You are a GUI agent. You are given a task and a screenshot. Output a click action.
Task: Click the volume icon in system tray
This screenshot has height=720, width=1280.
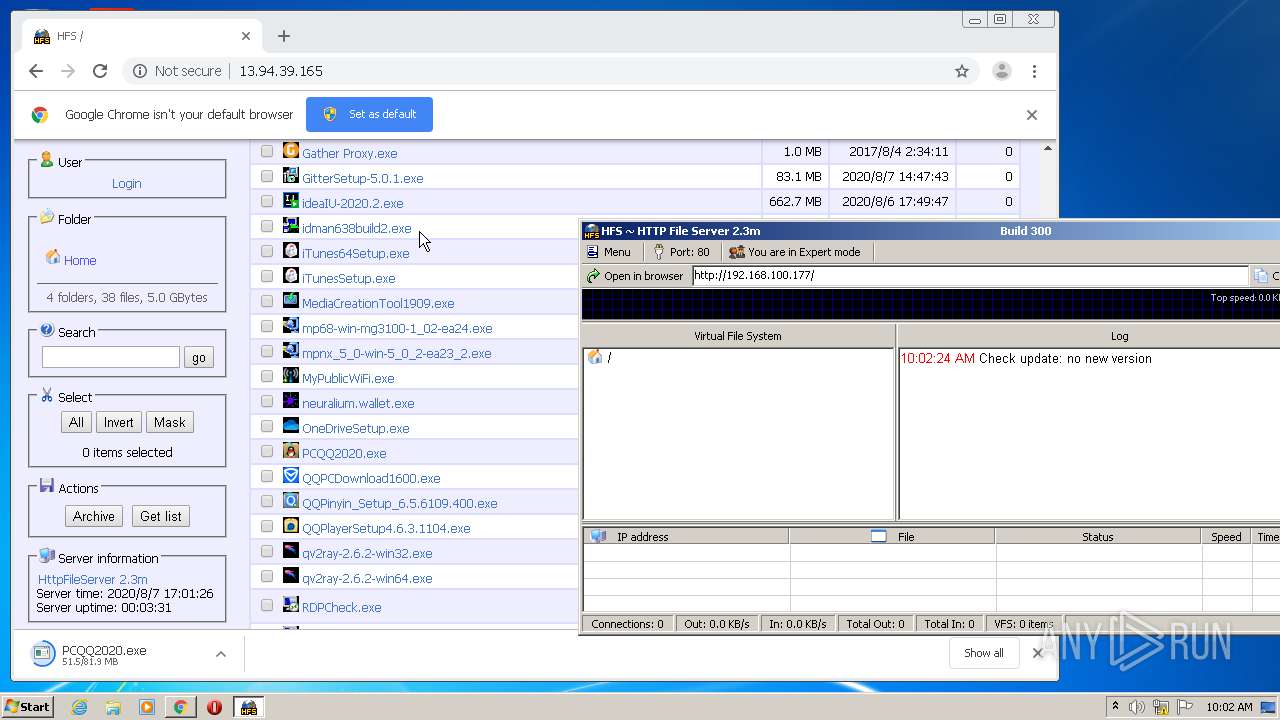[1137, 707]
